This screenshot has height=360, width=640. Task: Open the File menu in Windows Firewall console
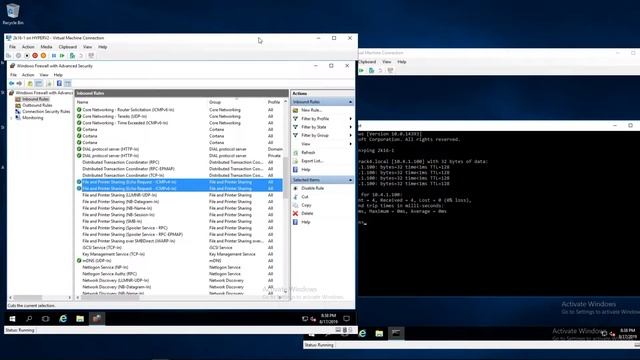(13, 75)
